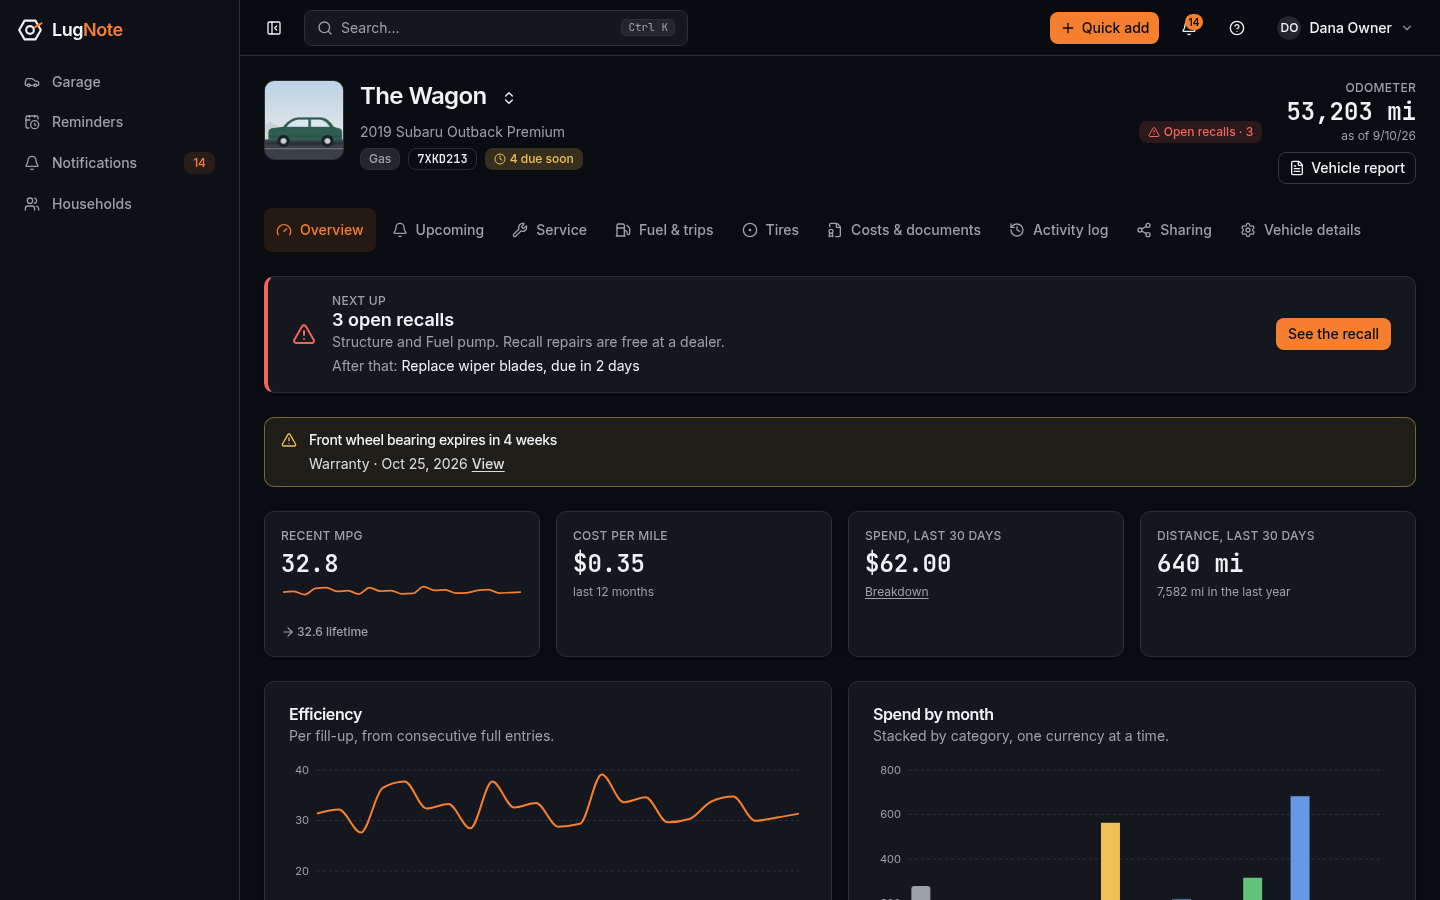Select the Tires tab
Image resolution: width=1440 pixels, height=900 pixels.
pyautogui.click(x=770, y=230)
